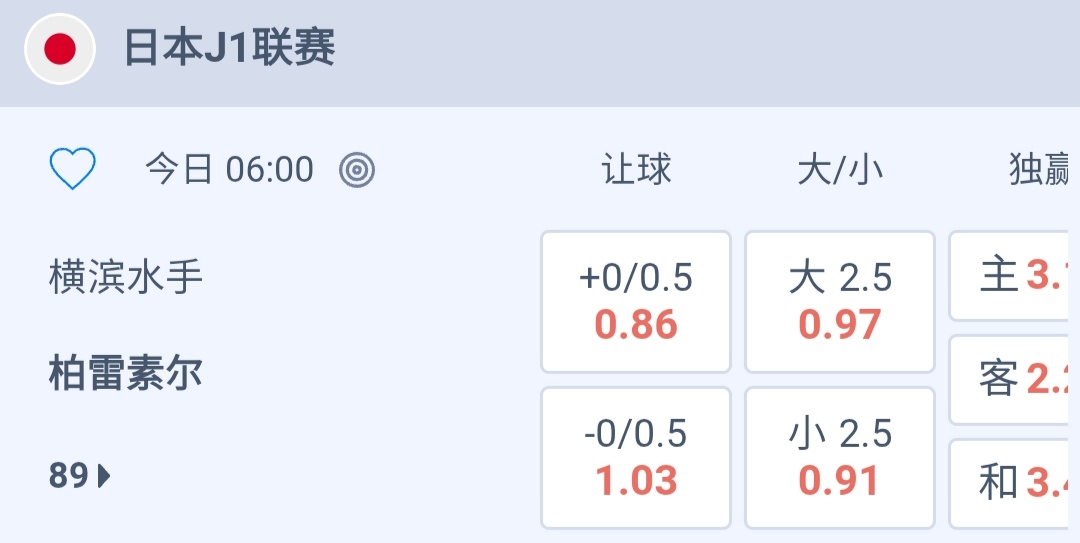Image resolution: width=1080 pixels, height=543 pixels.
Task: Select the 大/小 over-under column header
Action: pos(840,170)
